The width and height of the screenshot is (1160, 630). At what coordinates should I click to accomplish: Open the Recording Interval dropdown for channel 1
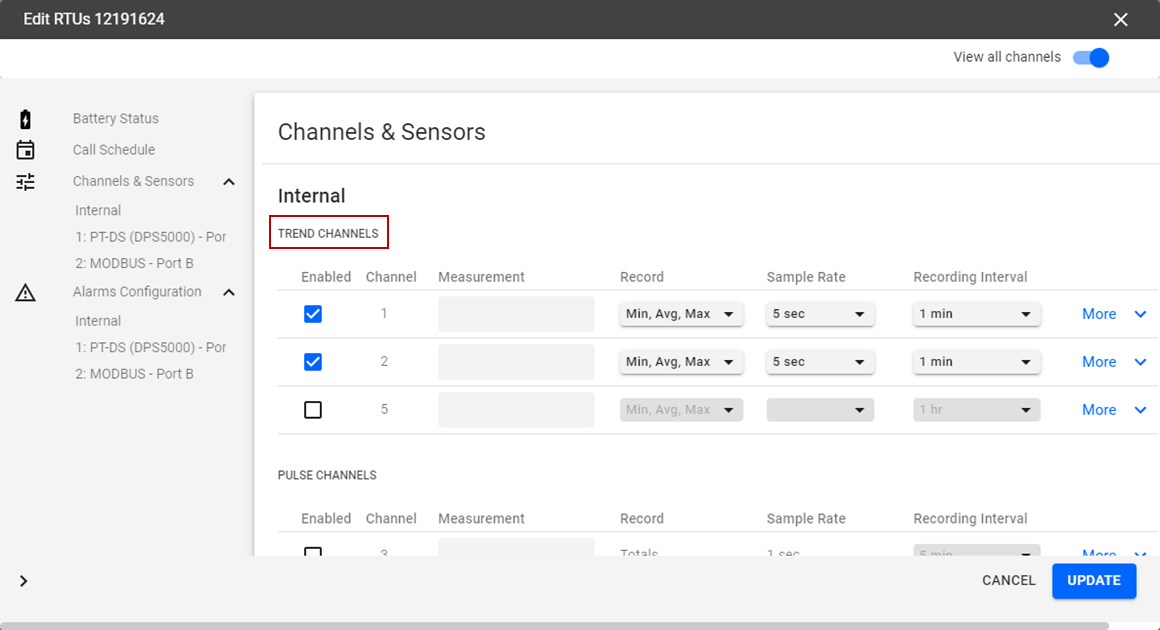coord(976,314)
